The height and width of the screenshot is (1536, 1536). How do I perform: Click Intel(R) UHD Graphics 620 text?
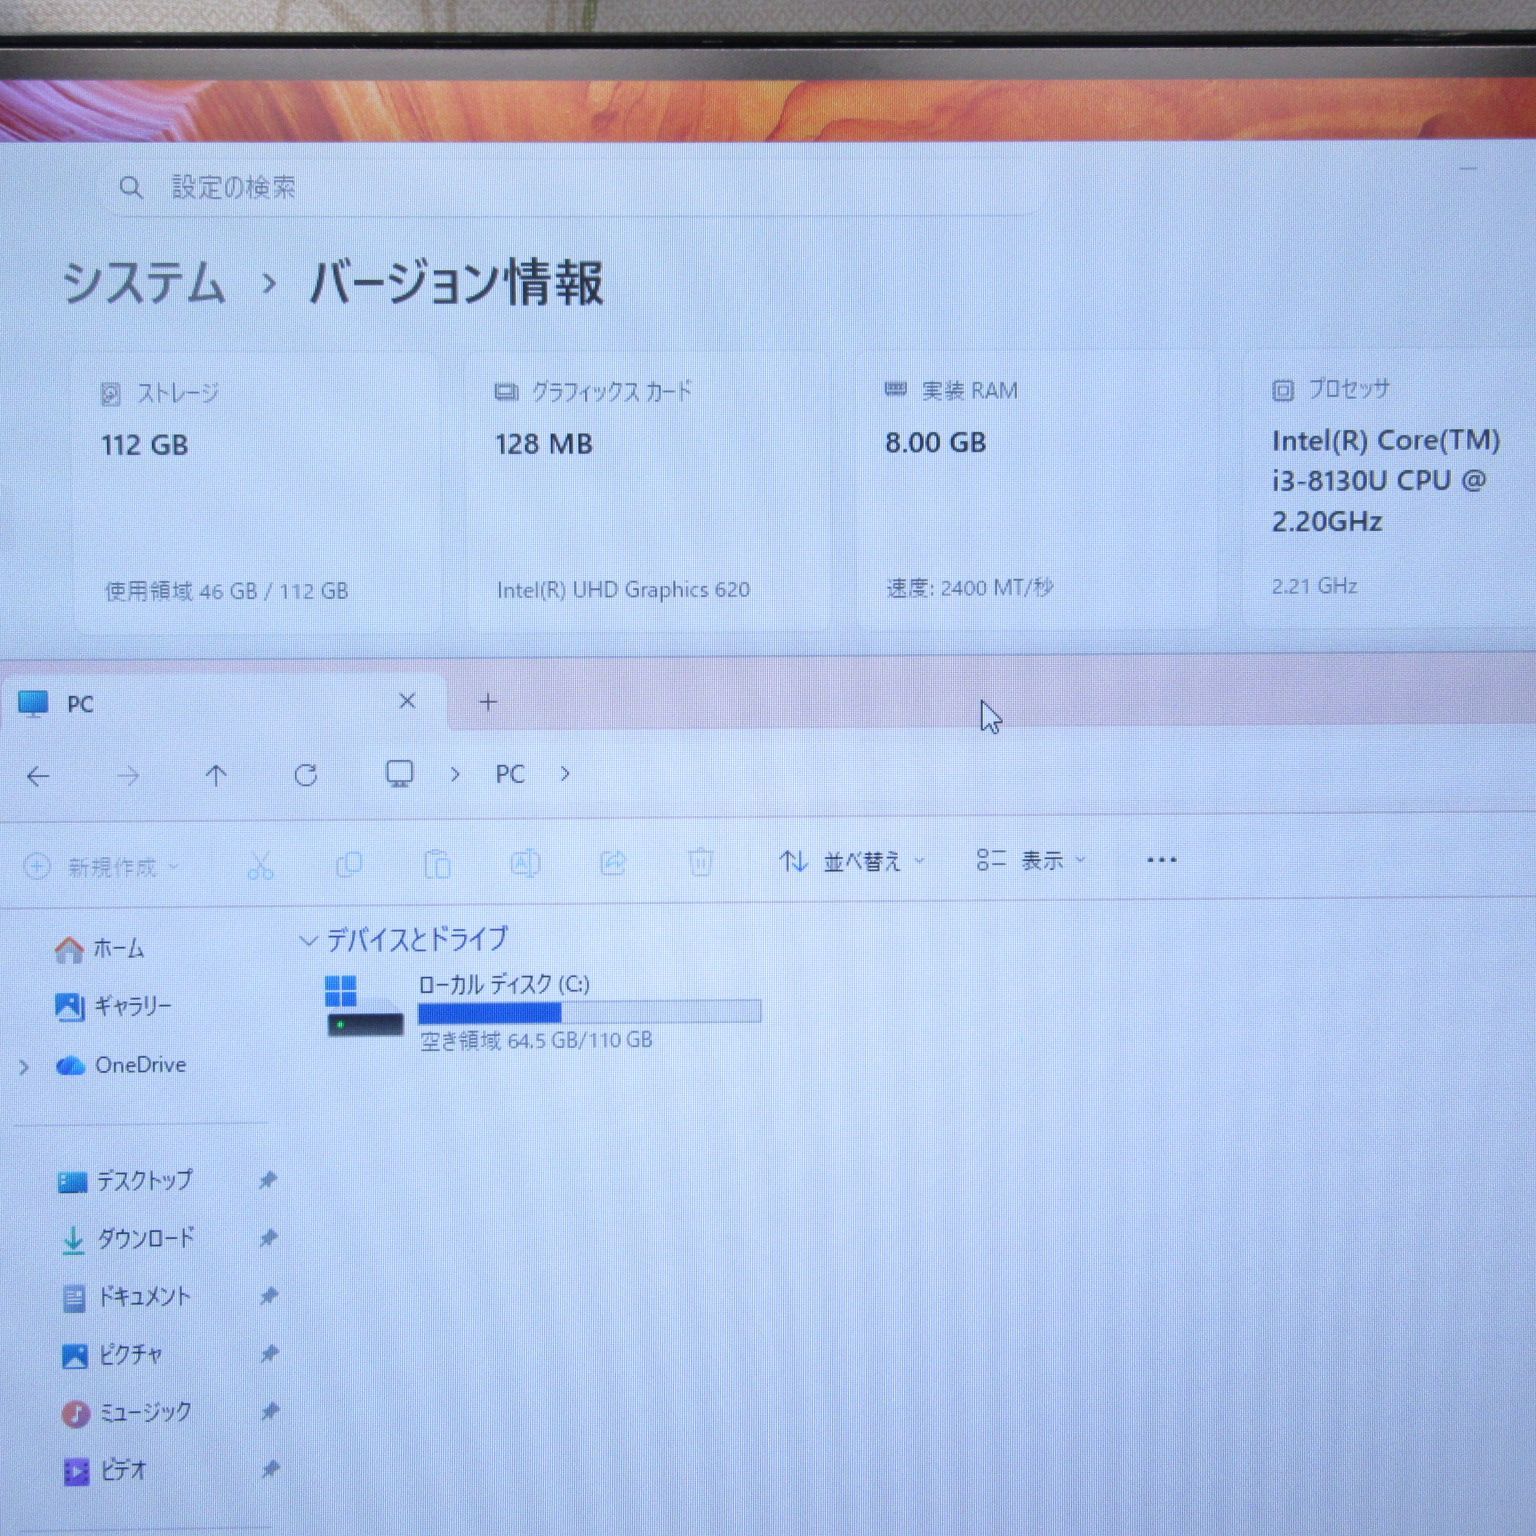pyautogui.click(x=623, y=590)
